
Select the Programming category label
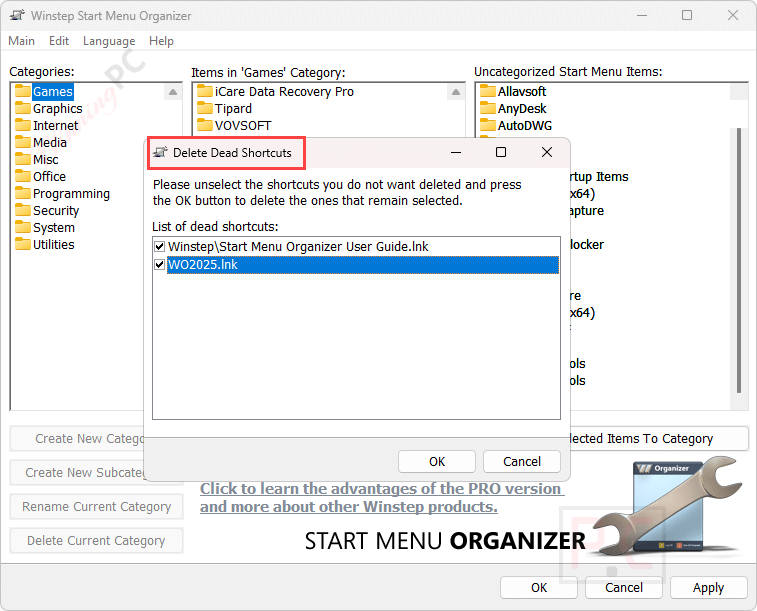tap(71, 194)
